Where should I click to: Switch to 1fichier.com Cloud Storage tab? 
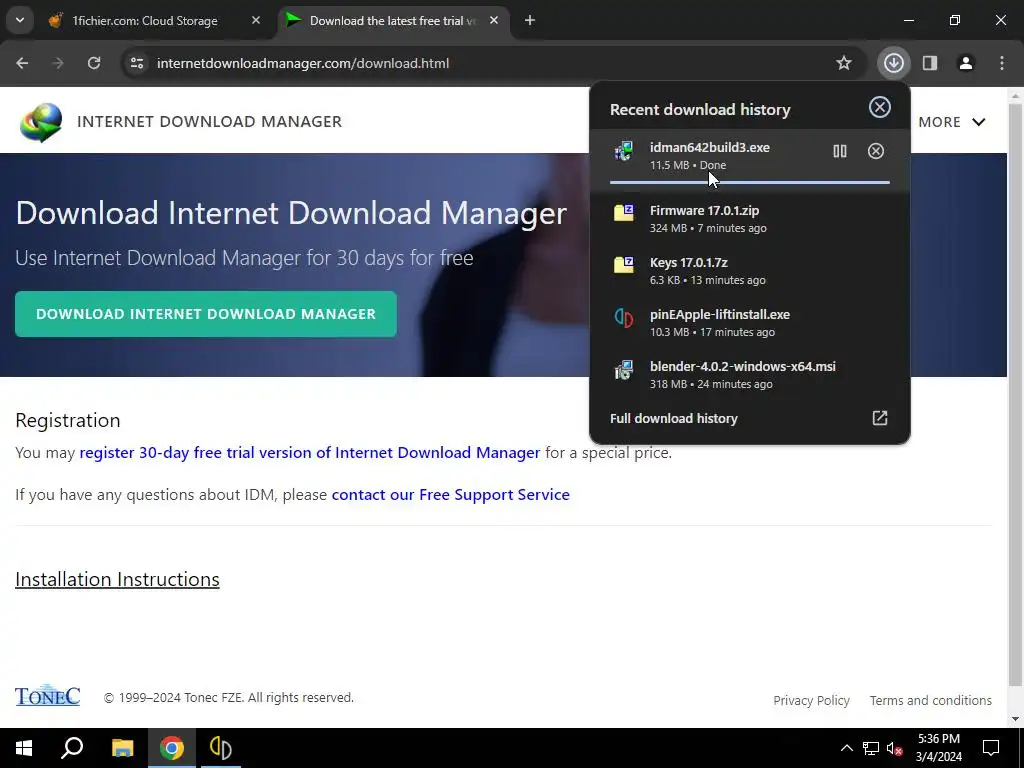tap(145, 21)
